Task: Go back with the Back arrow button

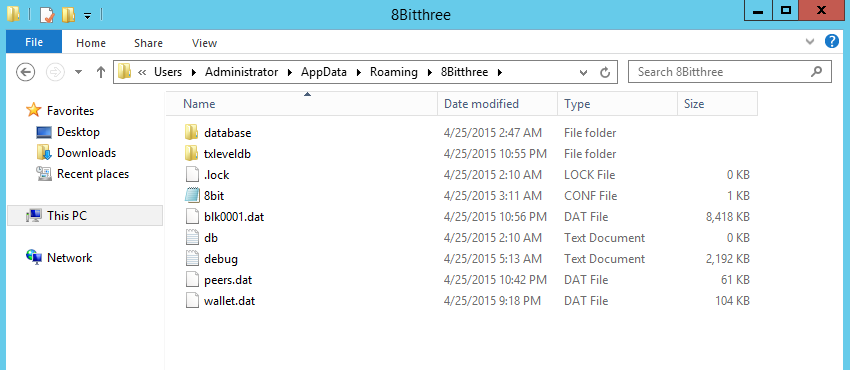Action: tap(25, 72)
